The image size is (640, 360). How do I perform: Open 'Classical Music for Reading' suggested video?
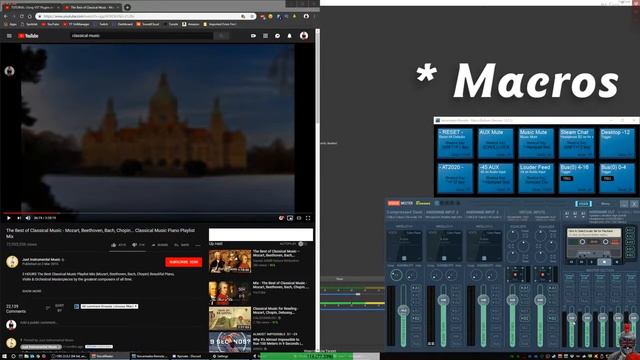click(x=230, y=318)
